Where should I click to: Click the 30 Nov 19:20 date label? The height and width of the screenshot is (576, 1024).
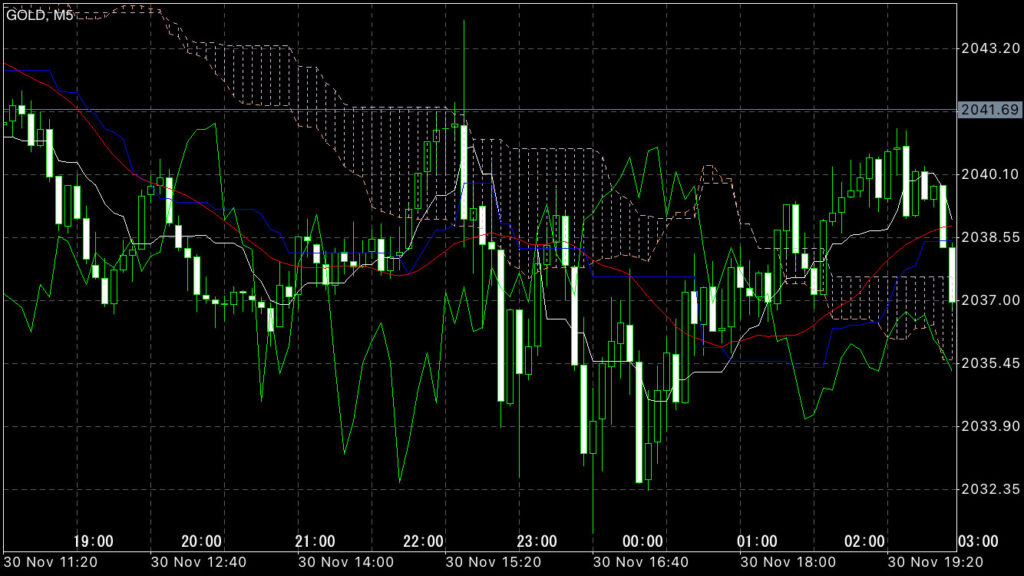point(935,565)
